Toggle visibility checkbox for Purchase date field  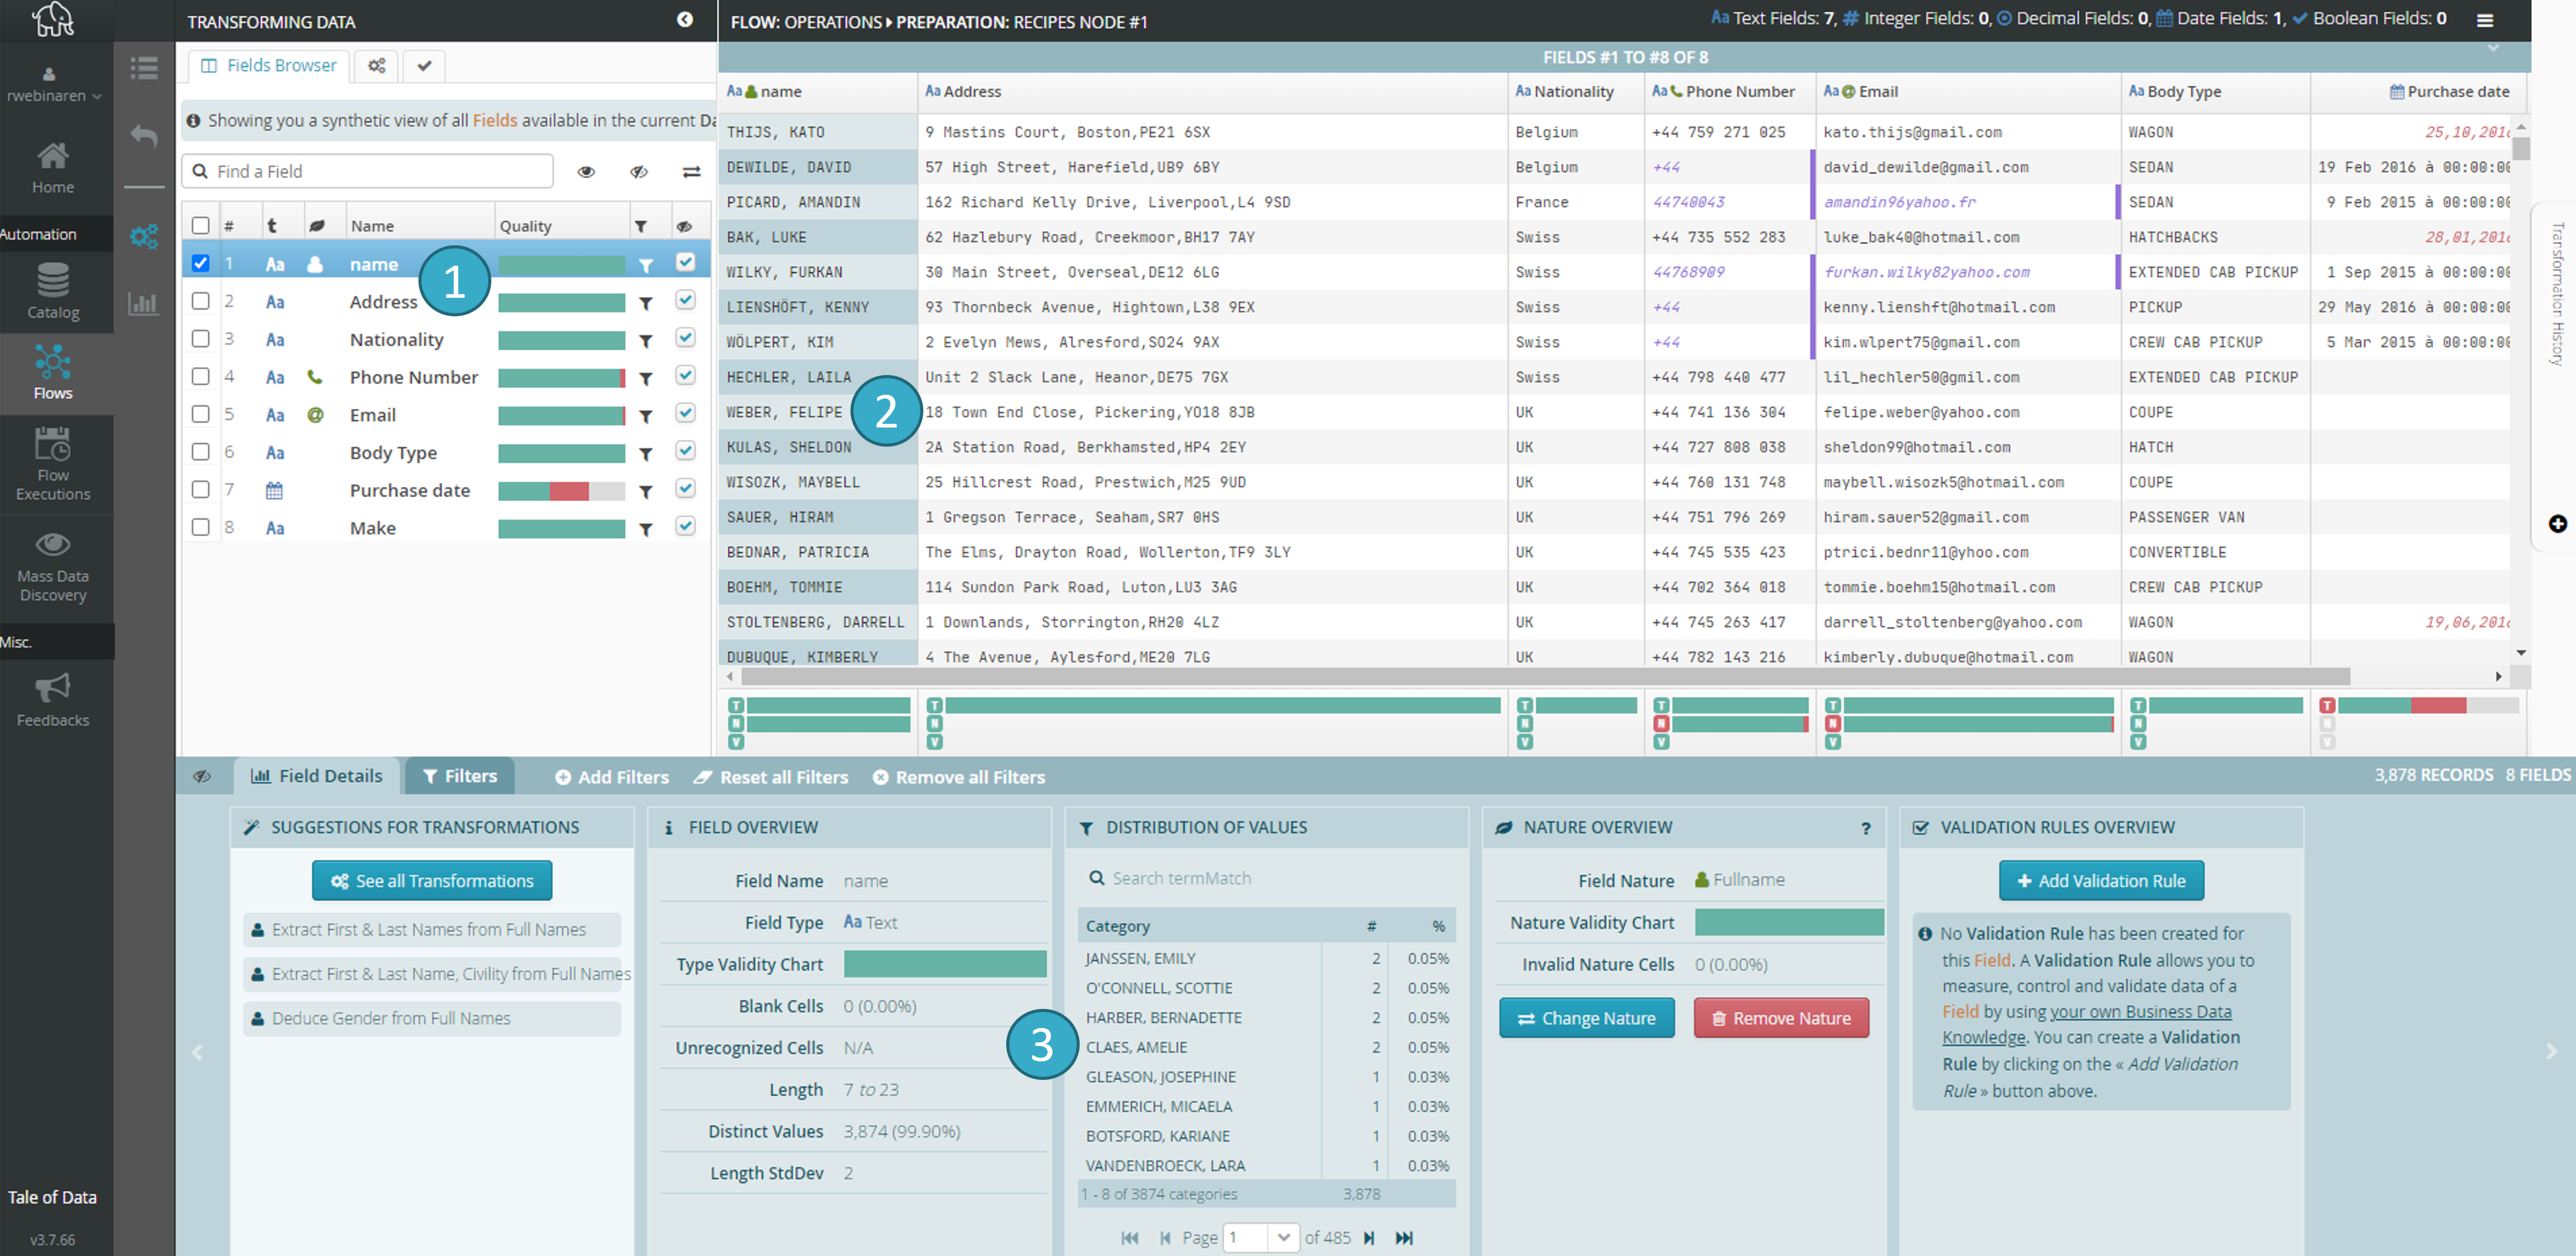point(685,488)
